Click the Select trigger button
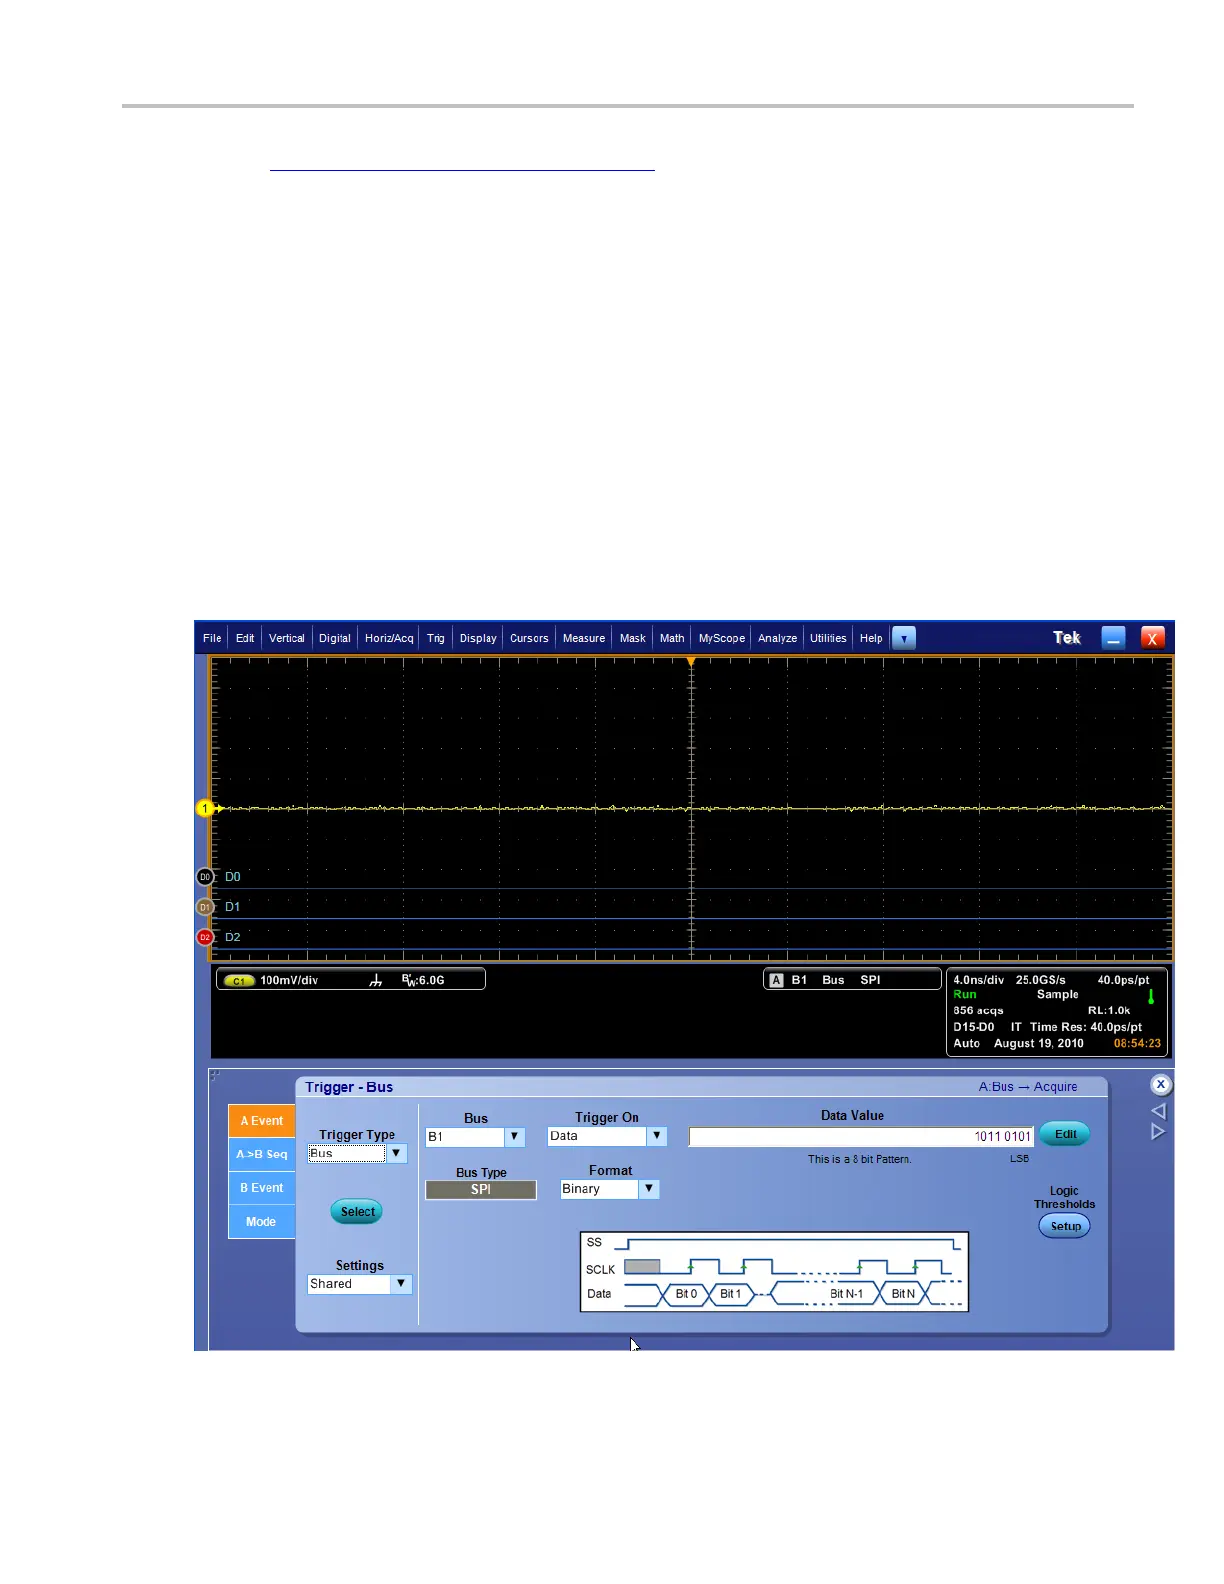Viewport: 1224px width, 1584px height. click(x=357, y=1212)
